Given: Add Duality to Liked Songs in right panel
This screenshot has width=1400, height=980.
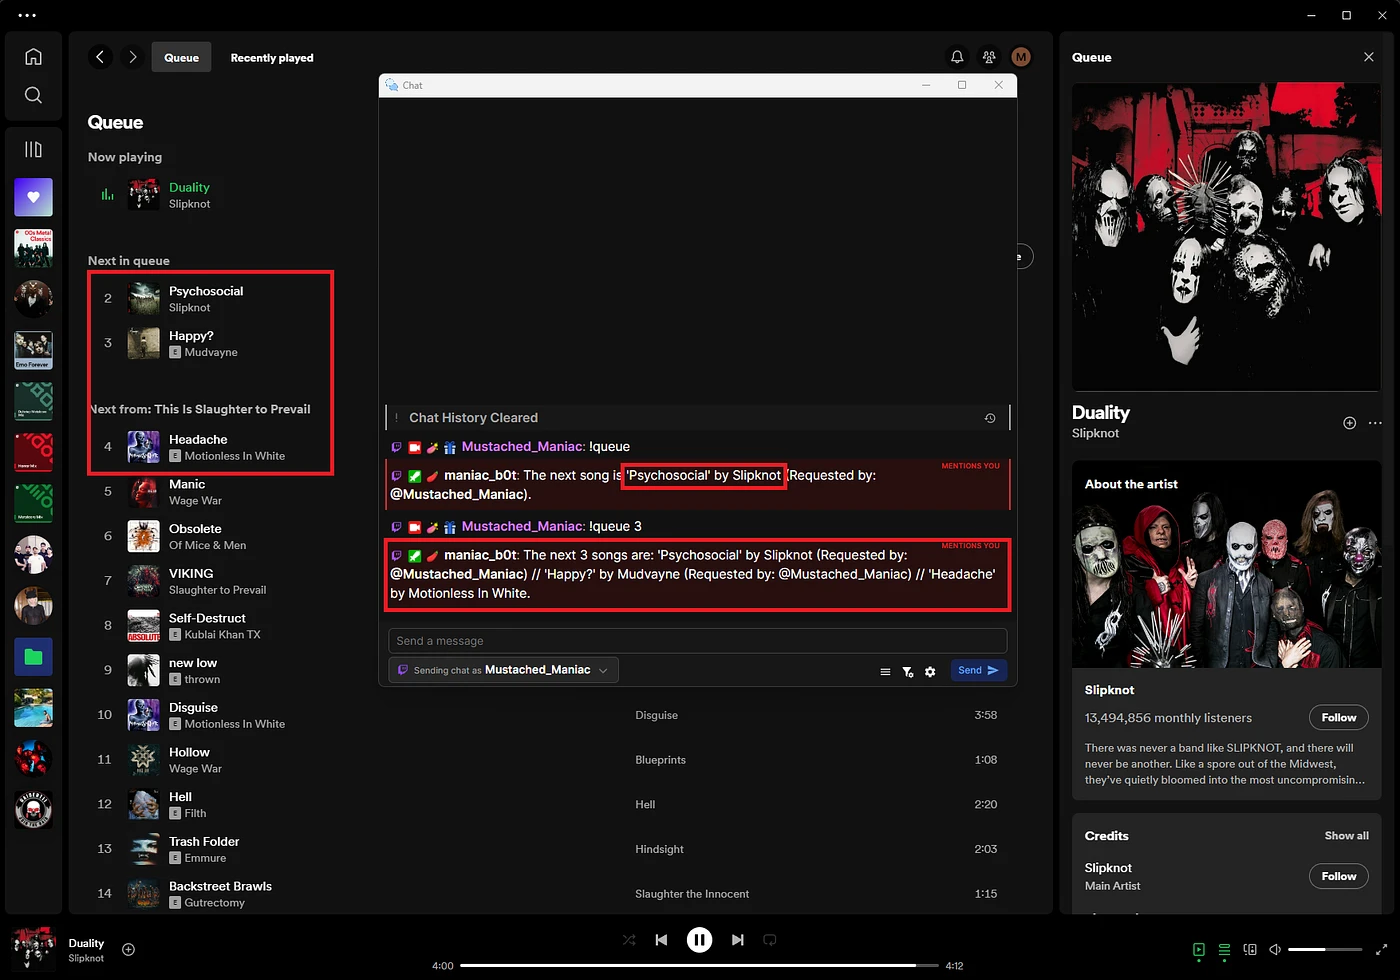Looking at the screenshot, I should 1349,423.
